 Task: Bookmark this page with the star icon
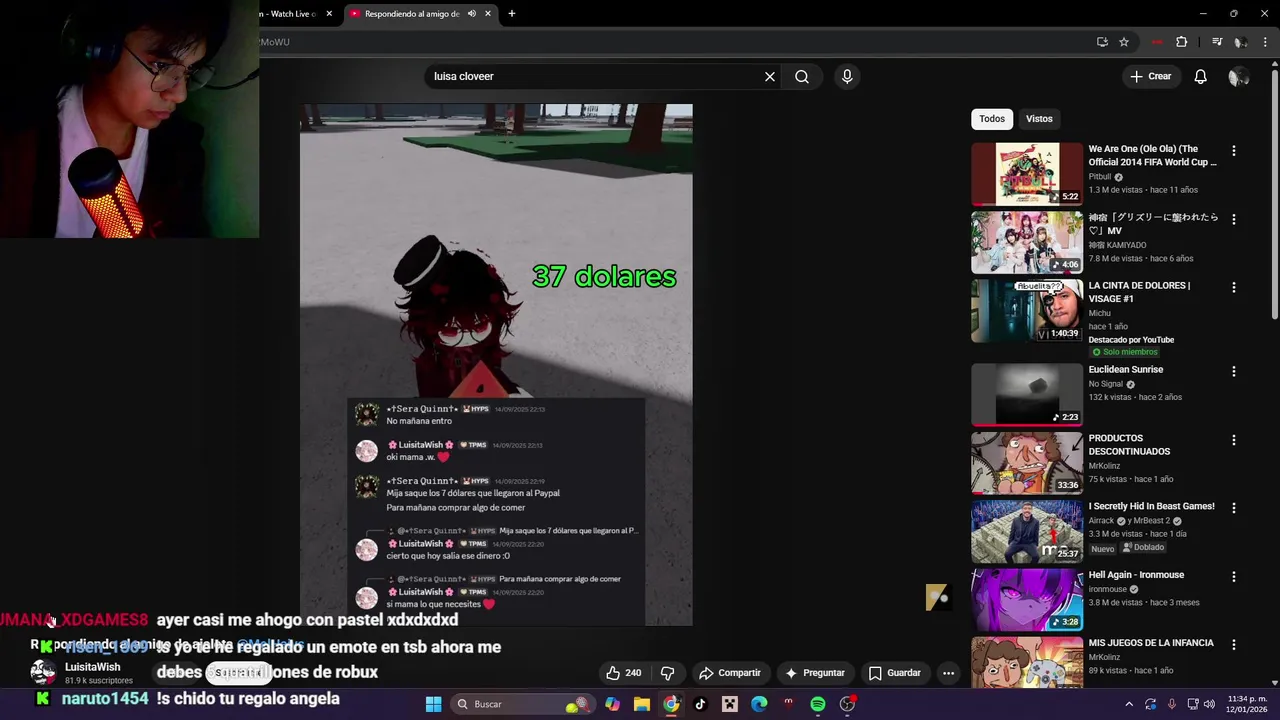[1124, 42]
